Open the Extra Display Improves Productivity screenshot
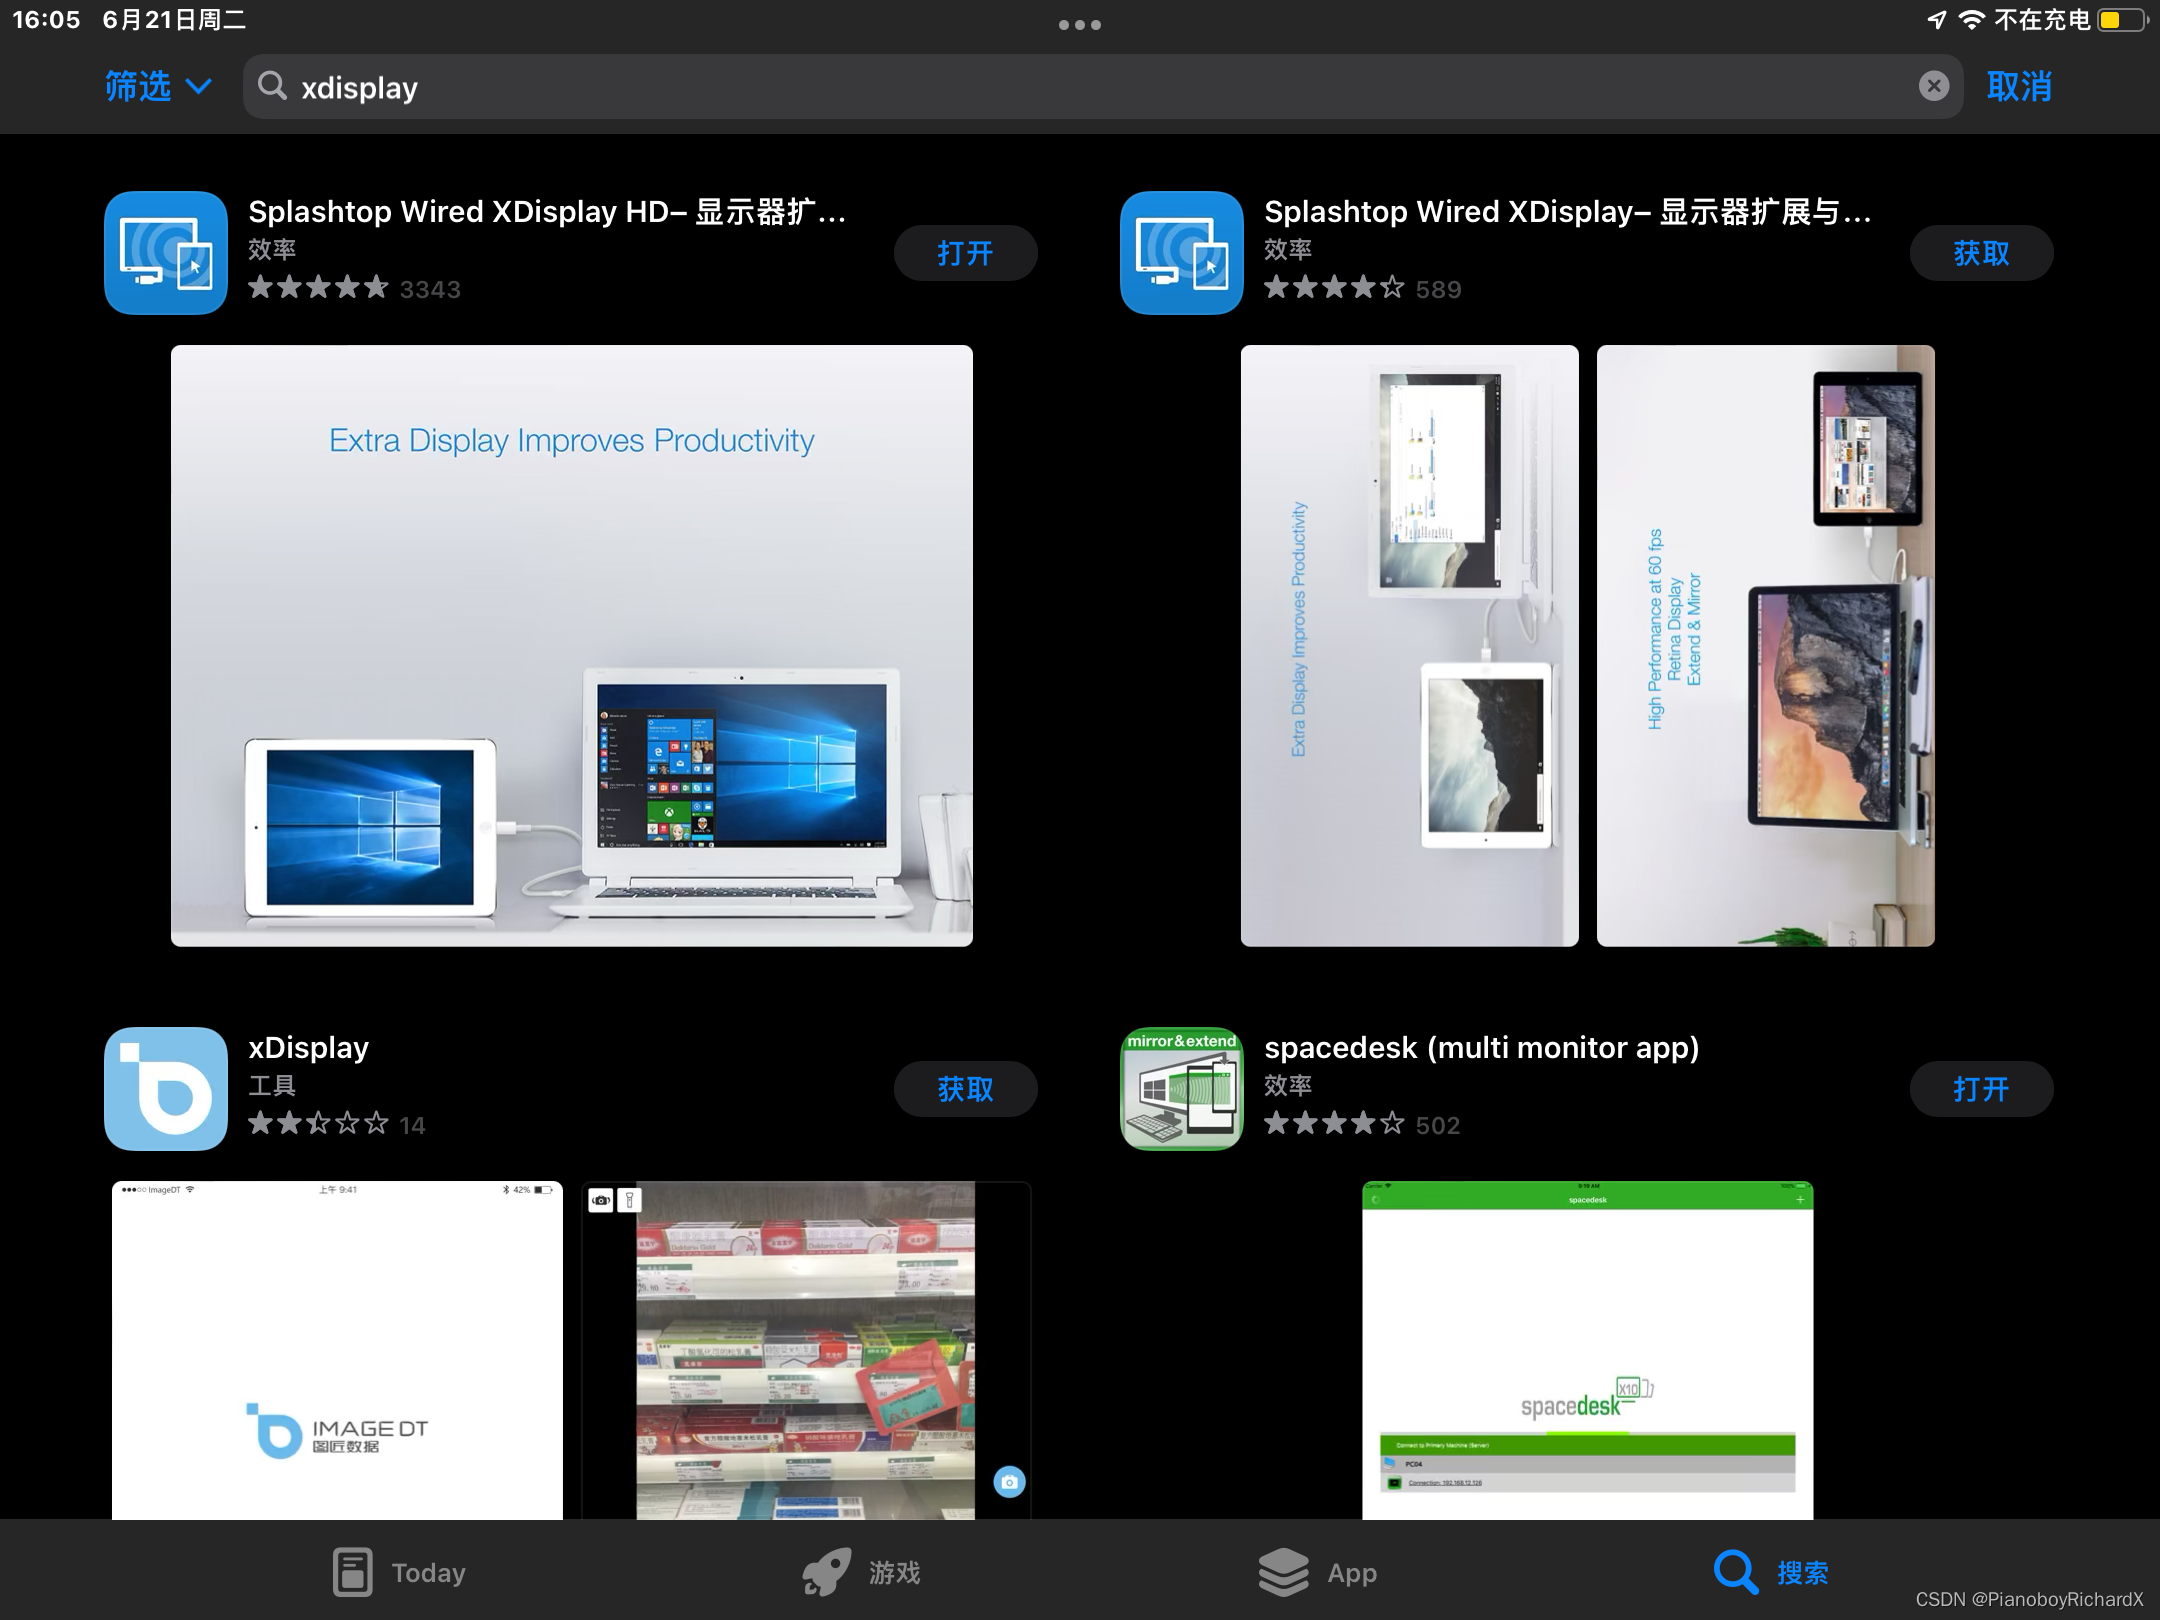Image resolution: width=2160 pixels, height=1620 pixels. tap(570, 645)
